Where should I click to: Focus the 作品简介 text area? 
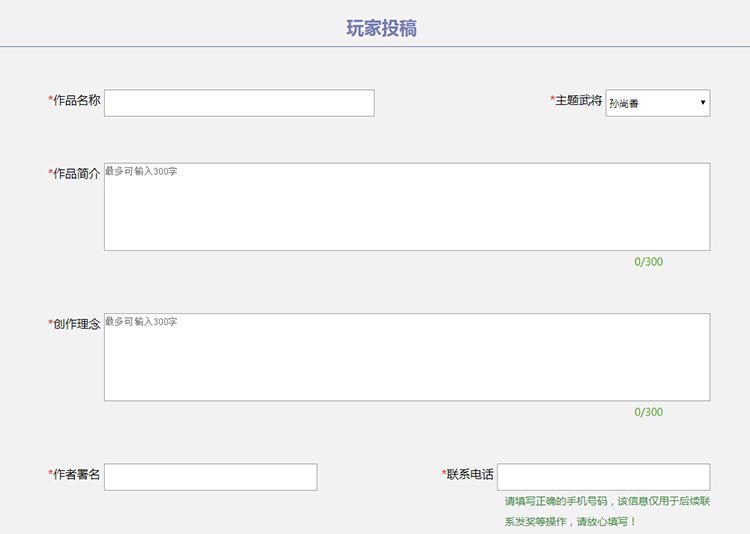click(x=407, y=207)
